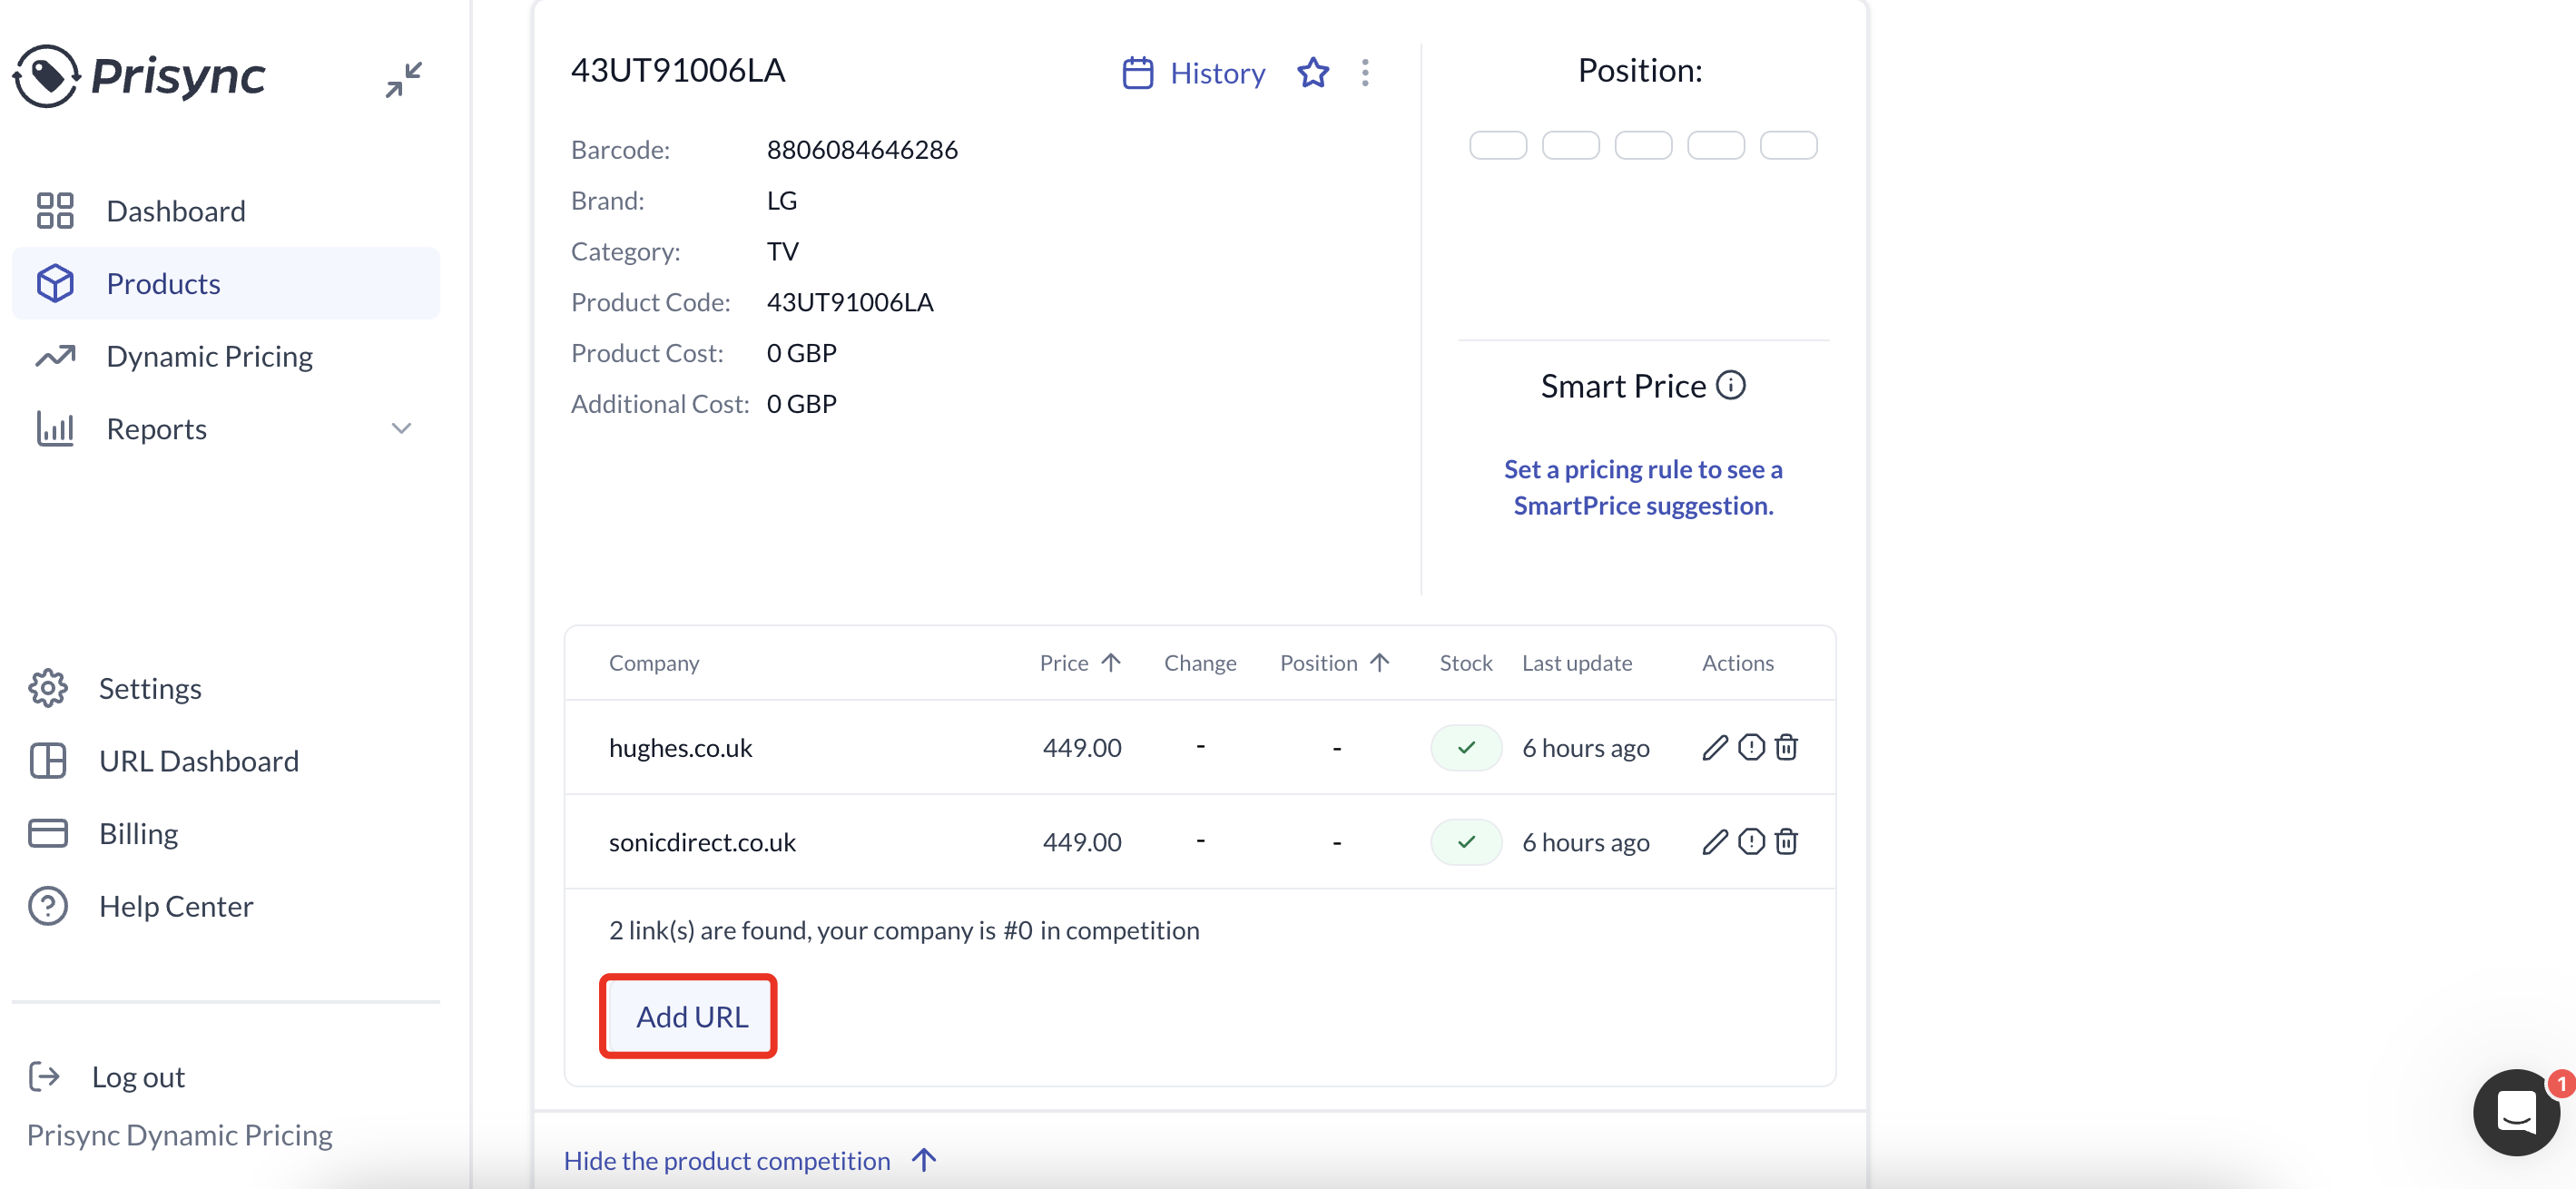The image size is (2576, 1189).
Task: Click the hughes.co.uk warning report icon
Action: pos(1750,747)
